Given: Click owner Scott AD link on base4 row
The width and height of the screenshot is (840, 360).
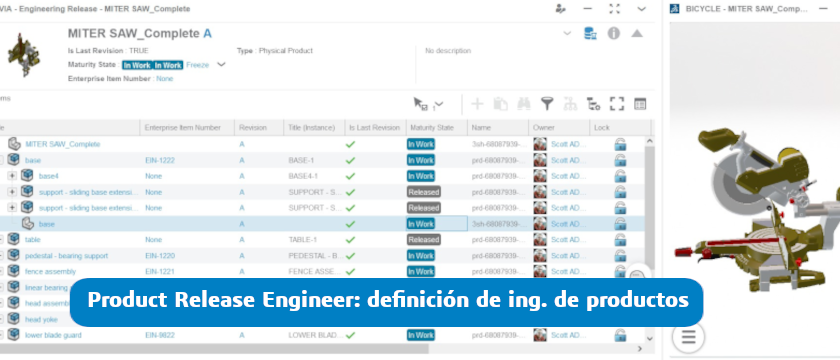Looking at the screenshot, I should click(x=569, y=176).
